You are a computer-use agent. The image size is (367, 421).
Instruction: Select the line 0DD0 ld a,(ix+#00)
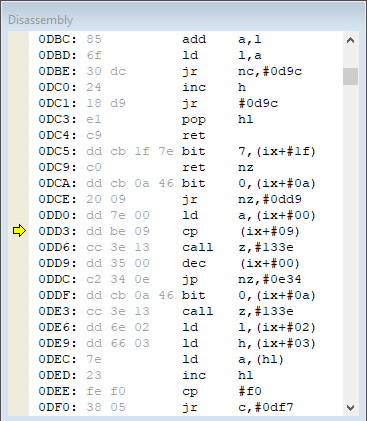point(186,215)
